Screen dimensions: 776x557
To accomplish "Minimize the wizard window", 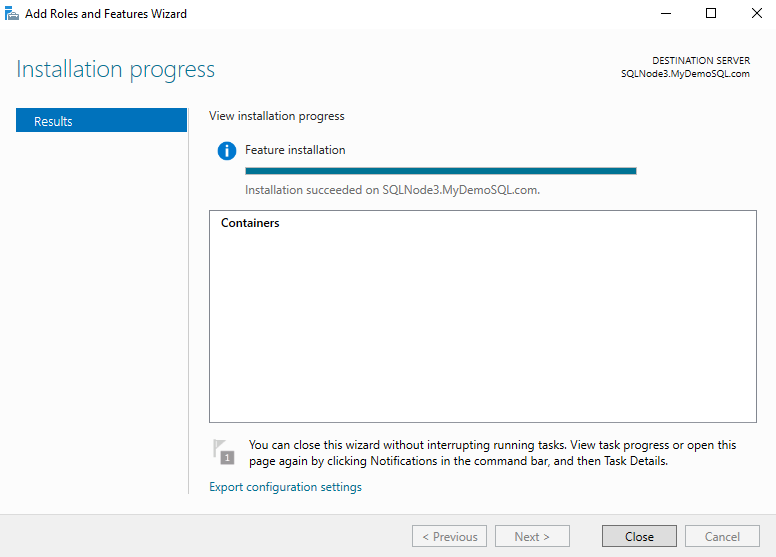I will point(666,13).
